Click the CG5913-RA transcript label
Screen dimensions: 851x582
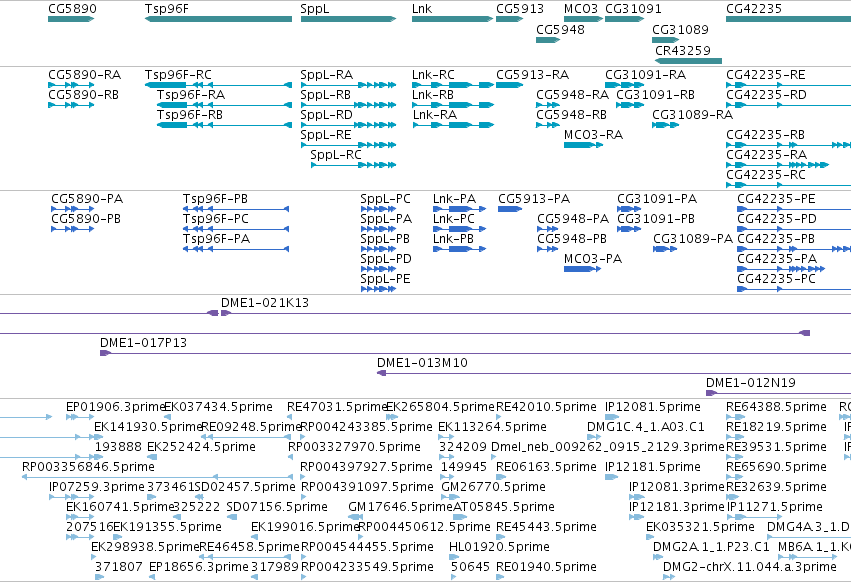click(532, 75)
